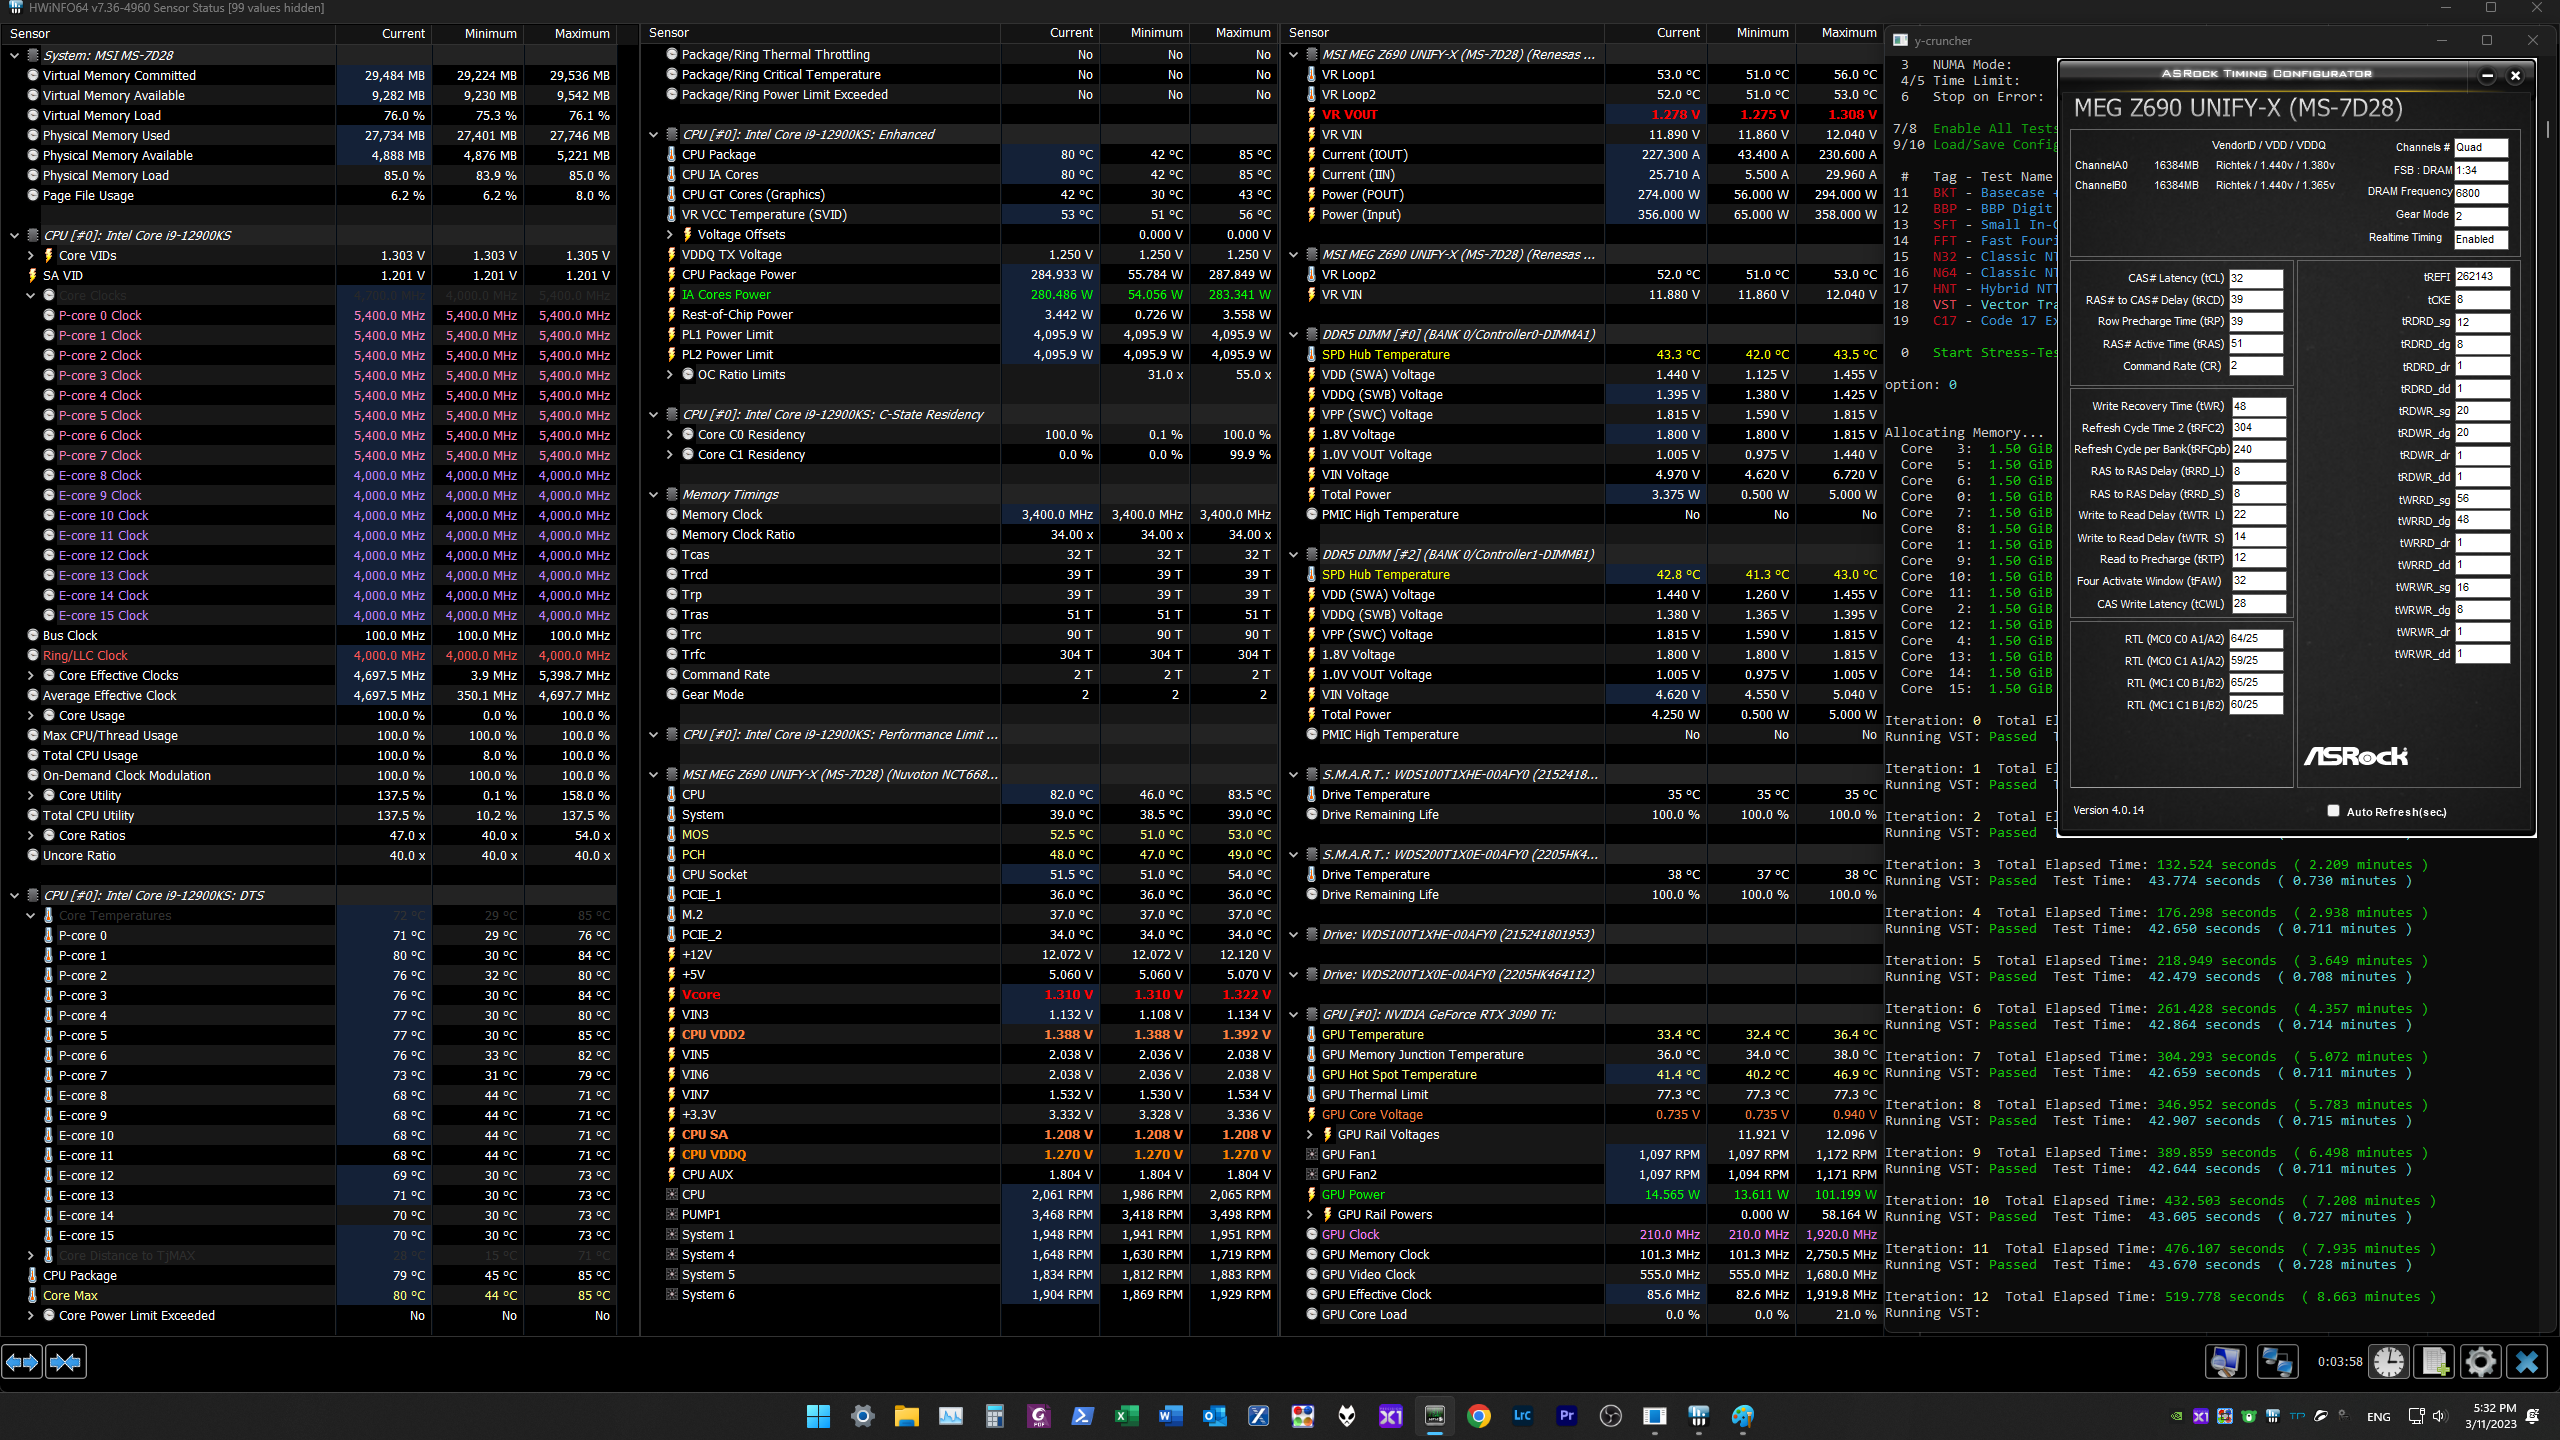The height and width of the screenshot is (1440, 2560).
Task: Expand the Core Usage row
Action: coord(30,716)
